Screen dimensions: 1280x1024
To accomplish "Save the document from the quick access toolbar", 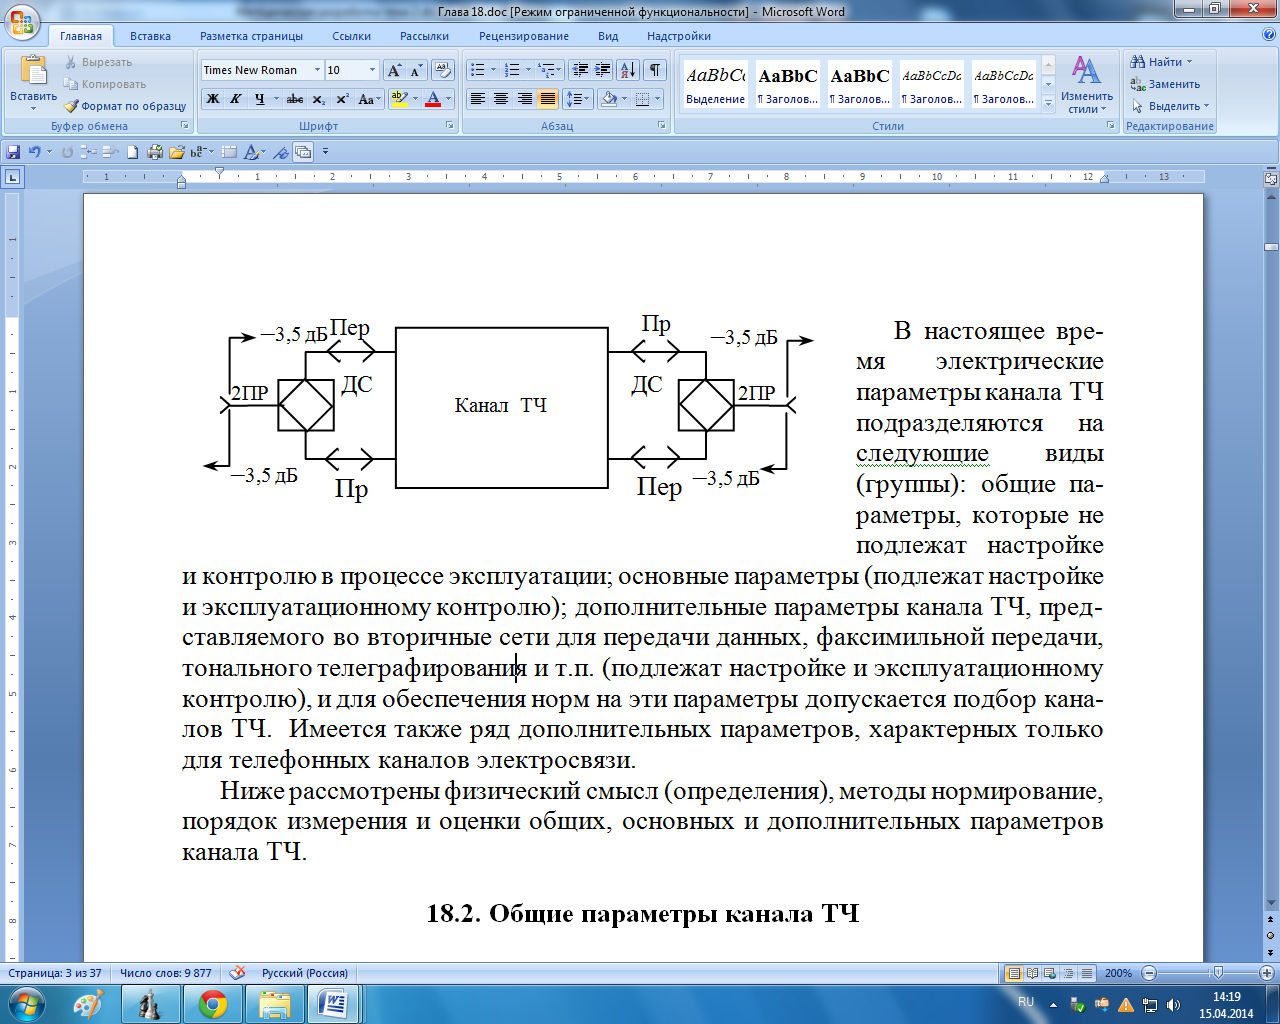I will [x=13, y=152].
